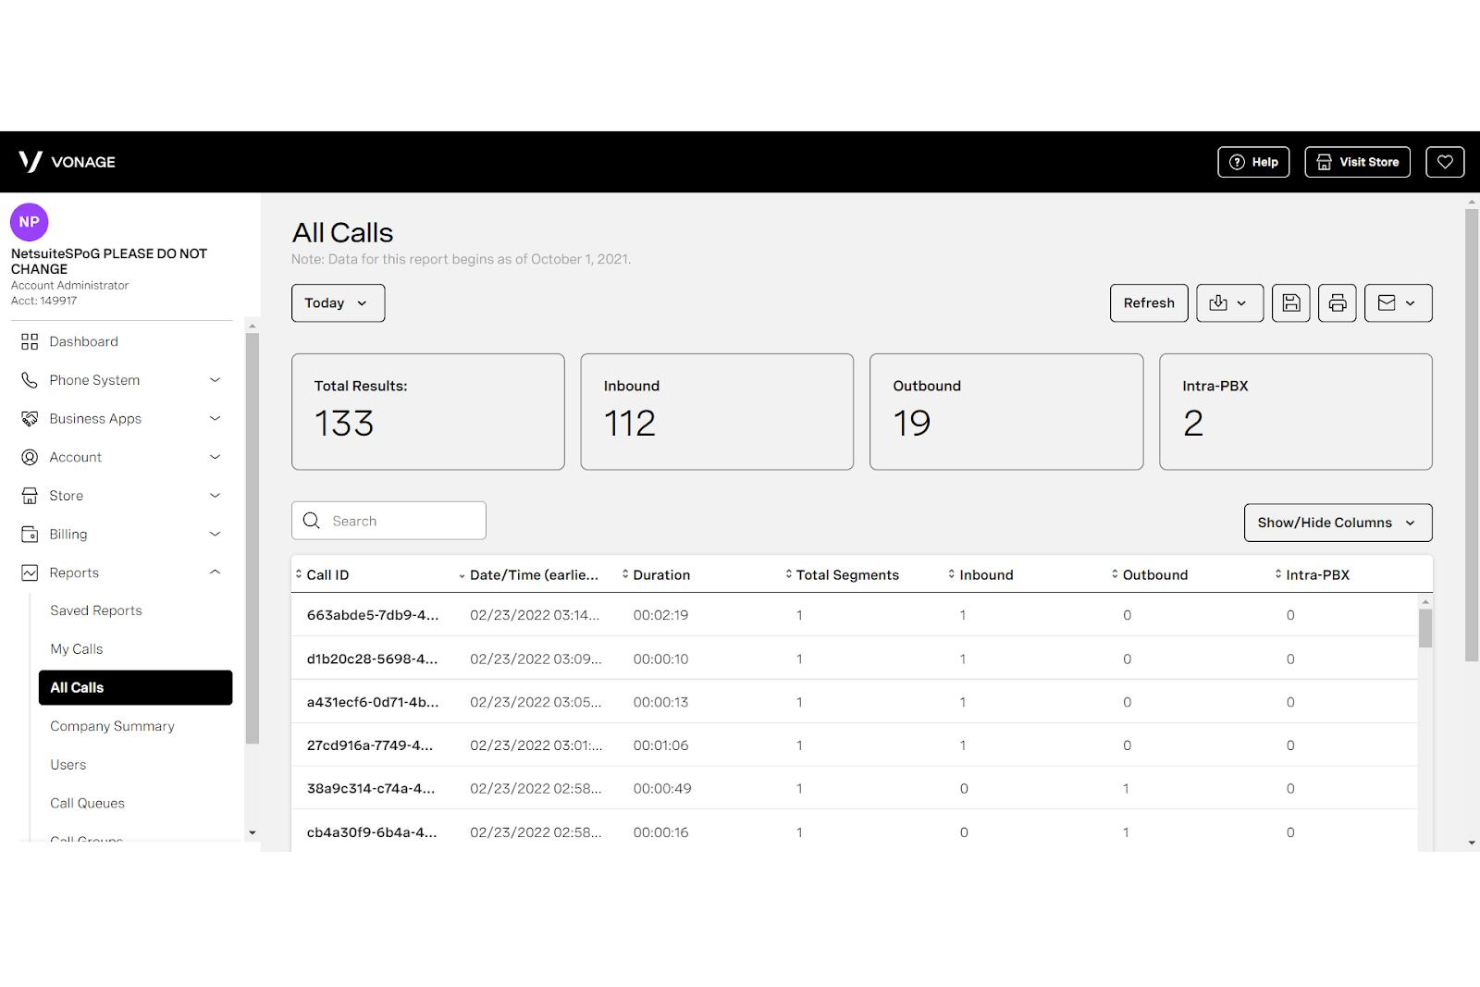This screenshot has height=987, width=1480.
Task: Click the search magnifier icon
Action: (311, 521)
